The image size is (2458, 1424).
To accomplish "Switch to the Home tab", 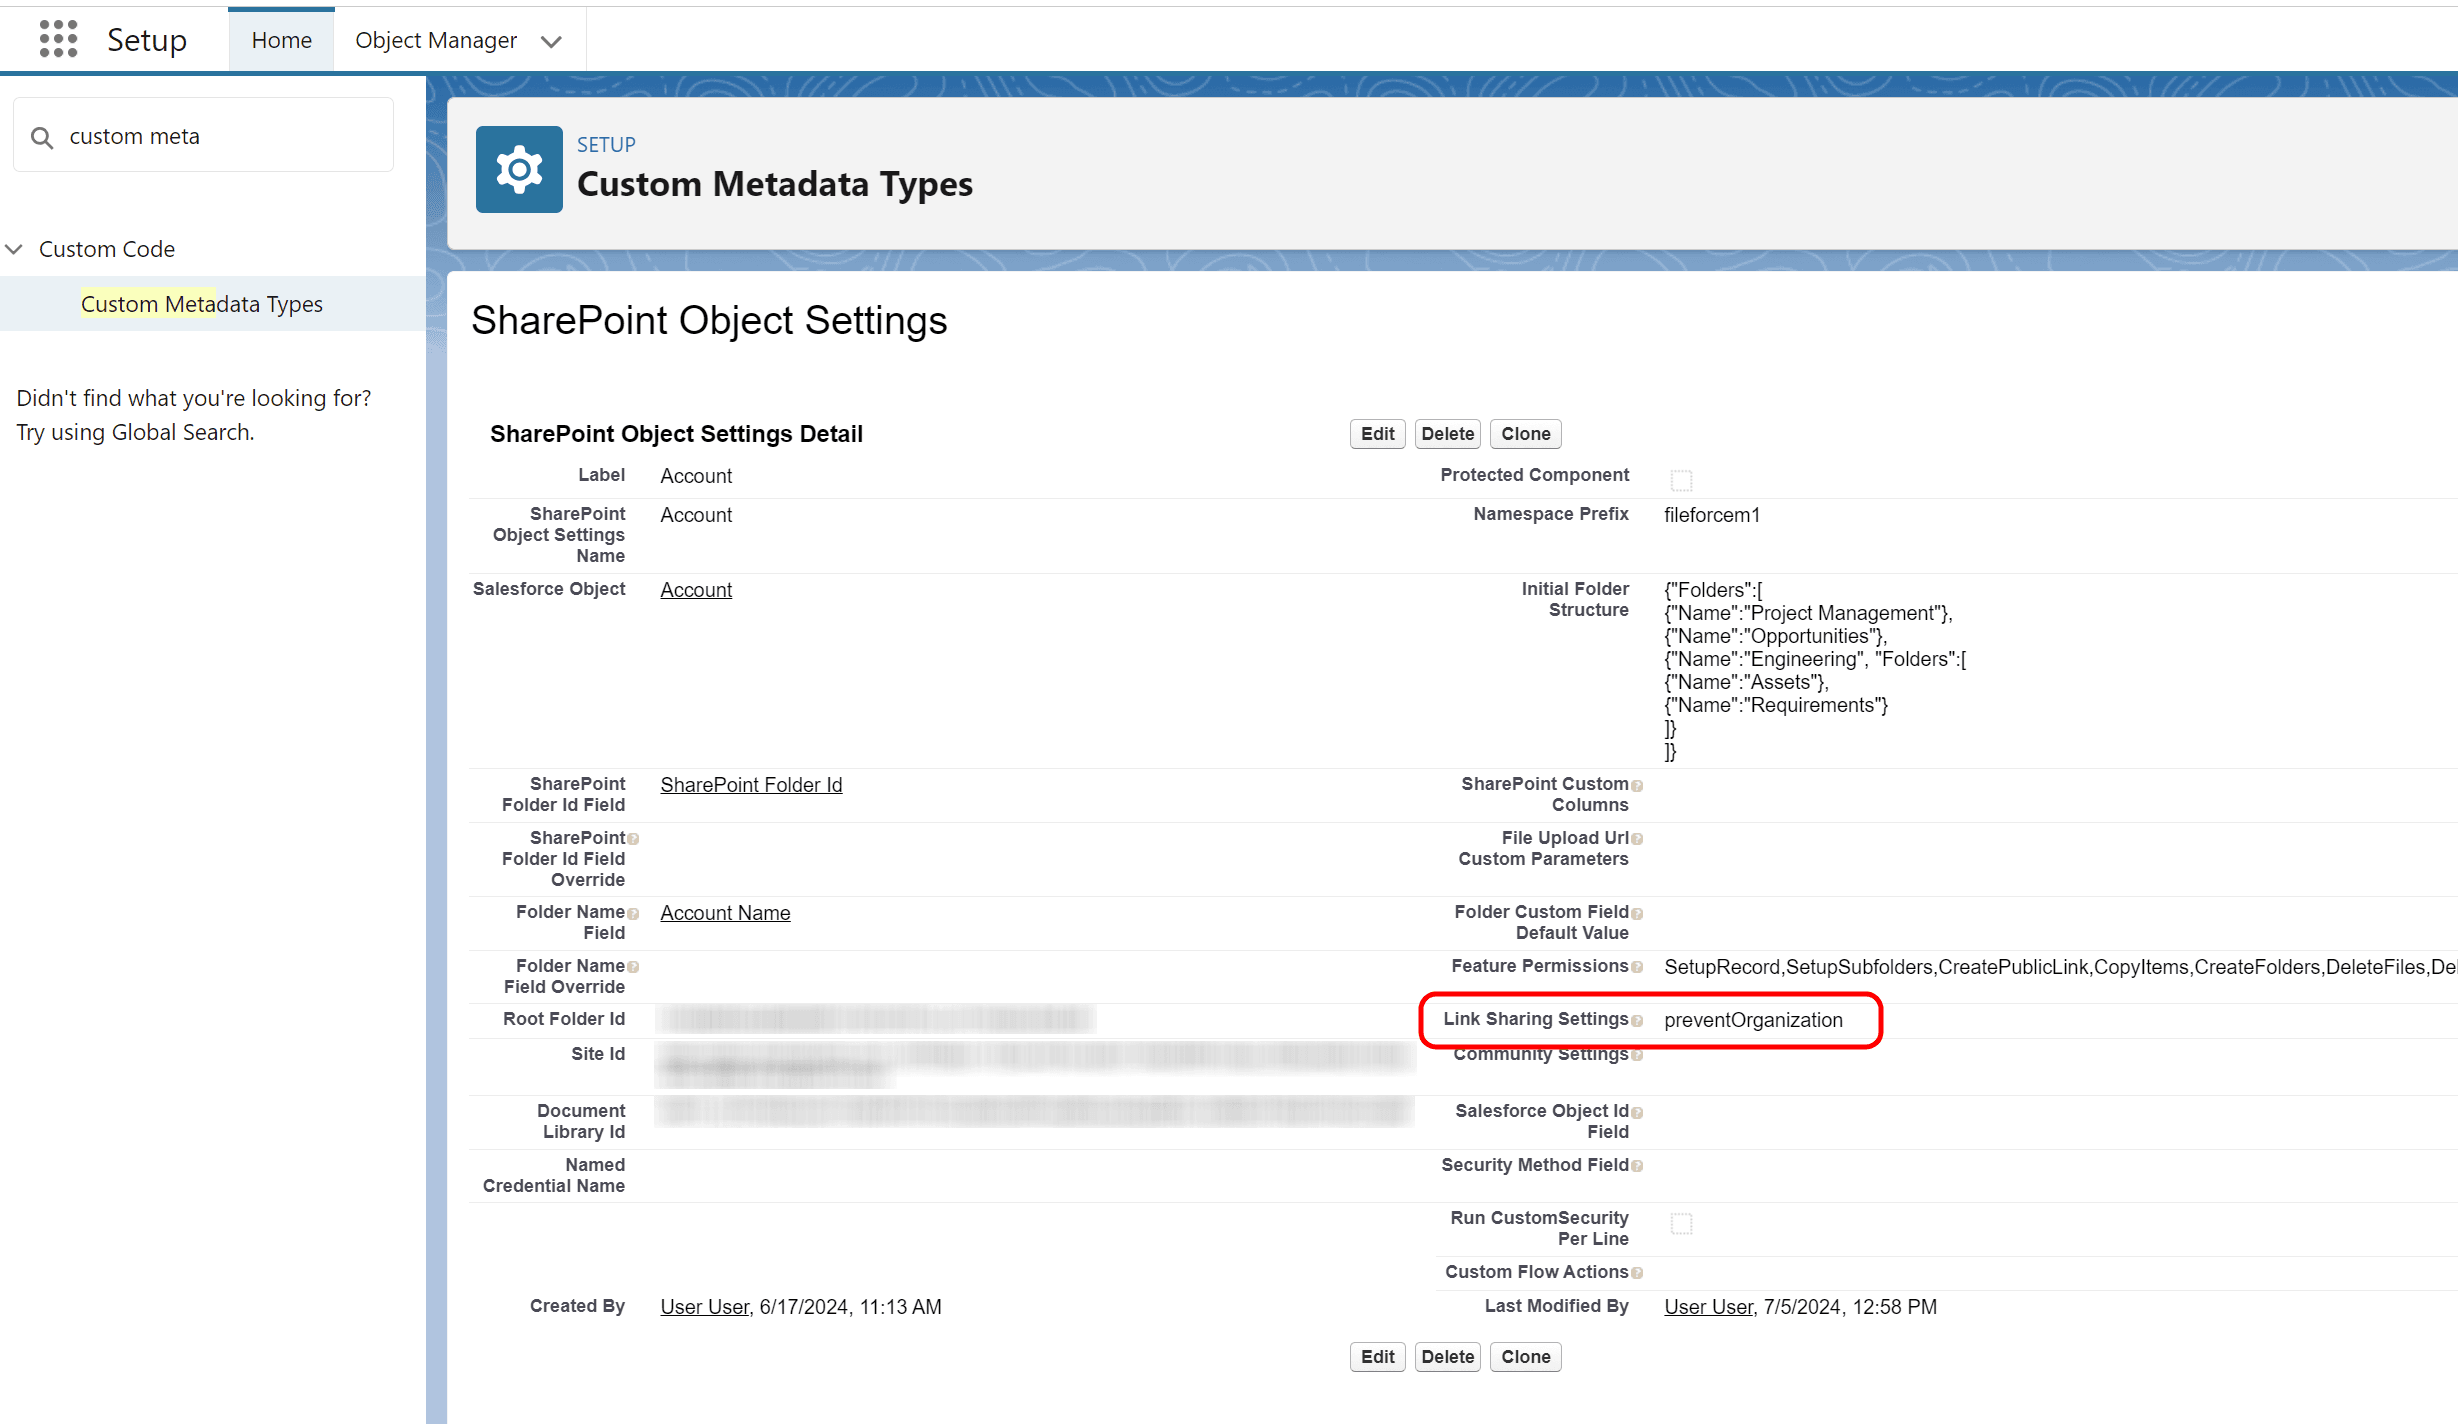I will [281, 40].
